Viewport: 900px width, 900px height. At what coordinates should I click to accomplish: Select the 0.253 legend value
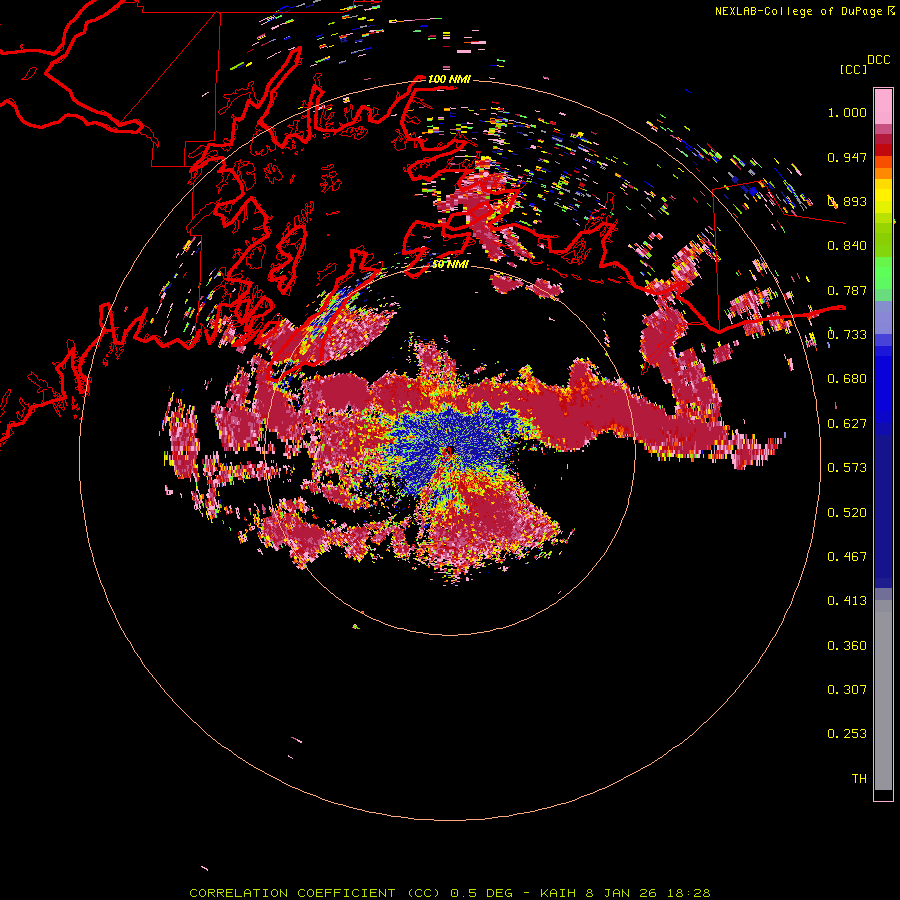847,734
